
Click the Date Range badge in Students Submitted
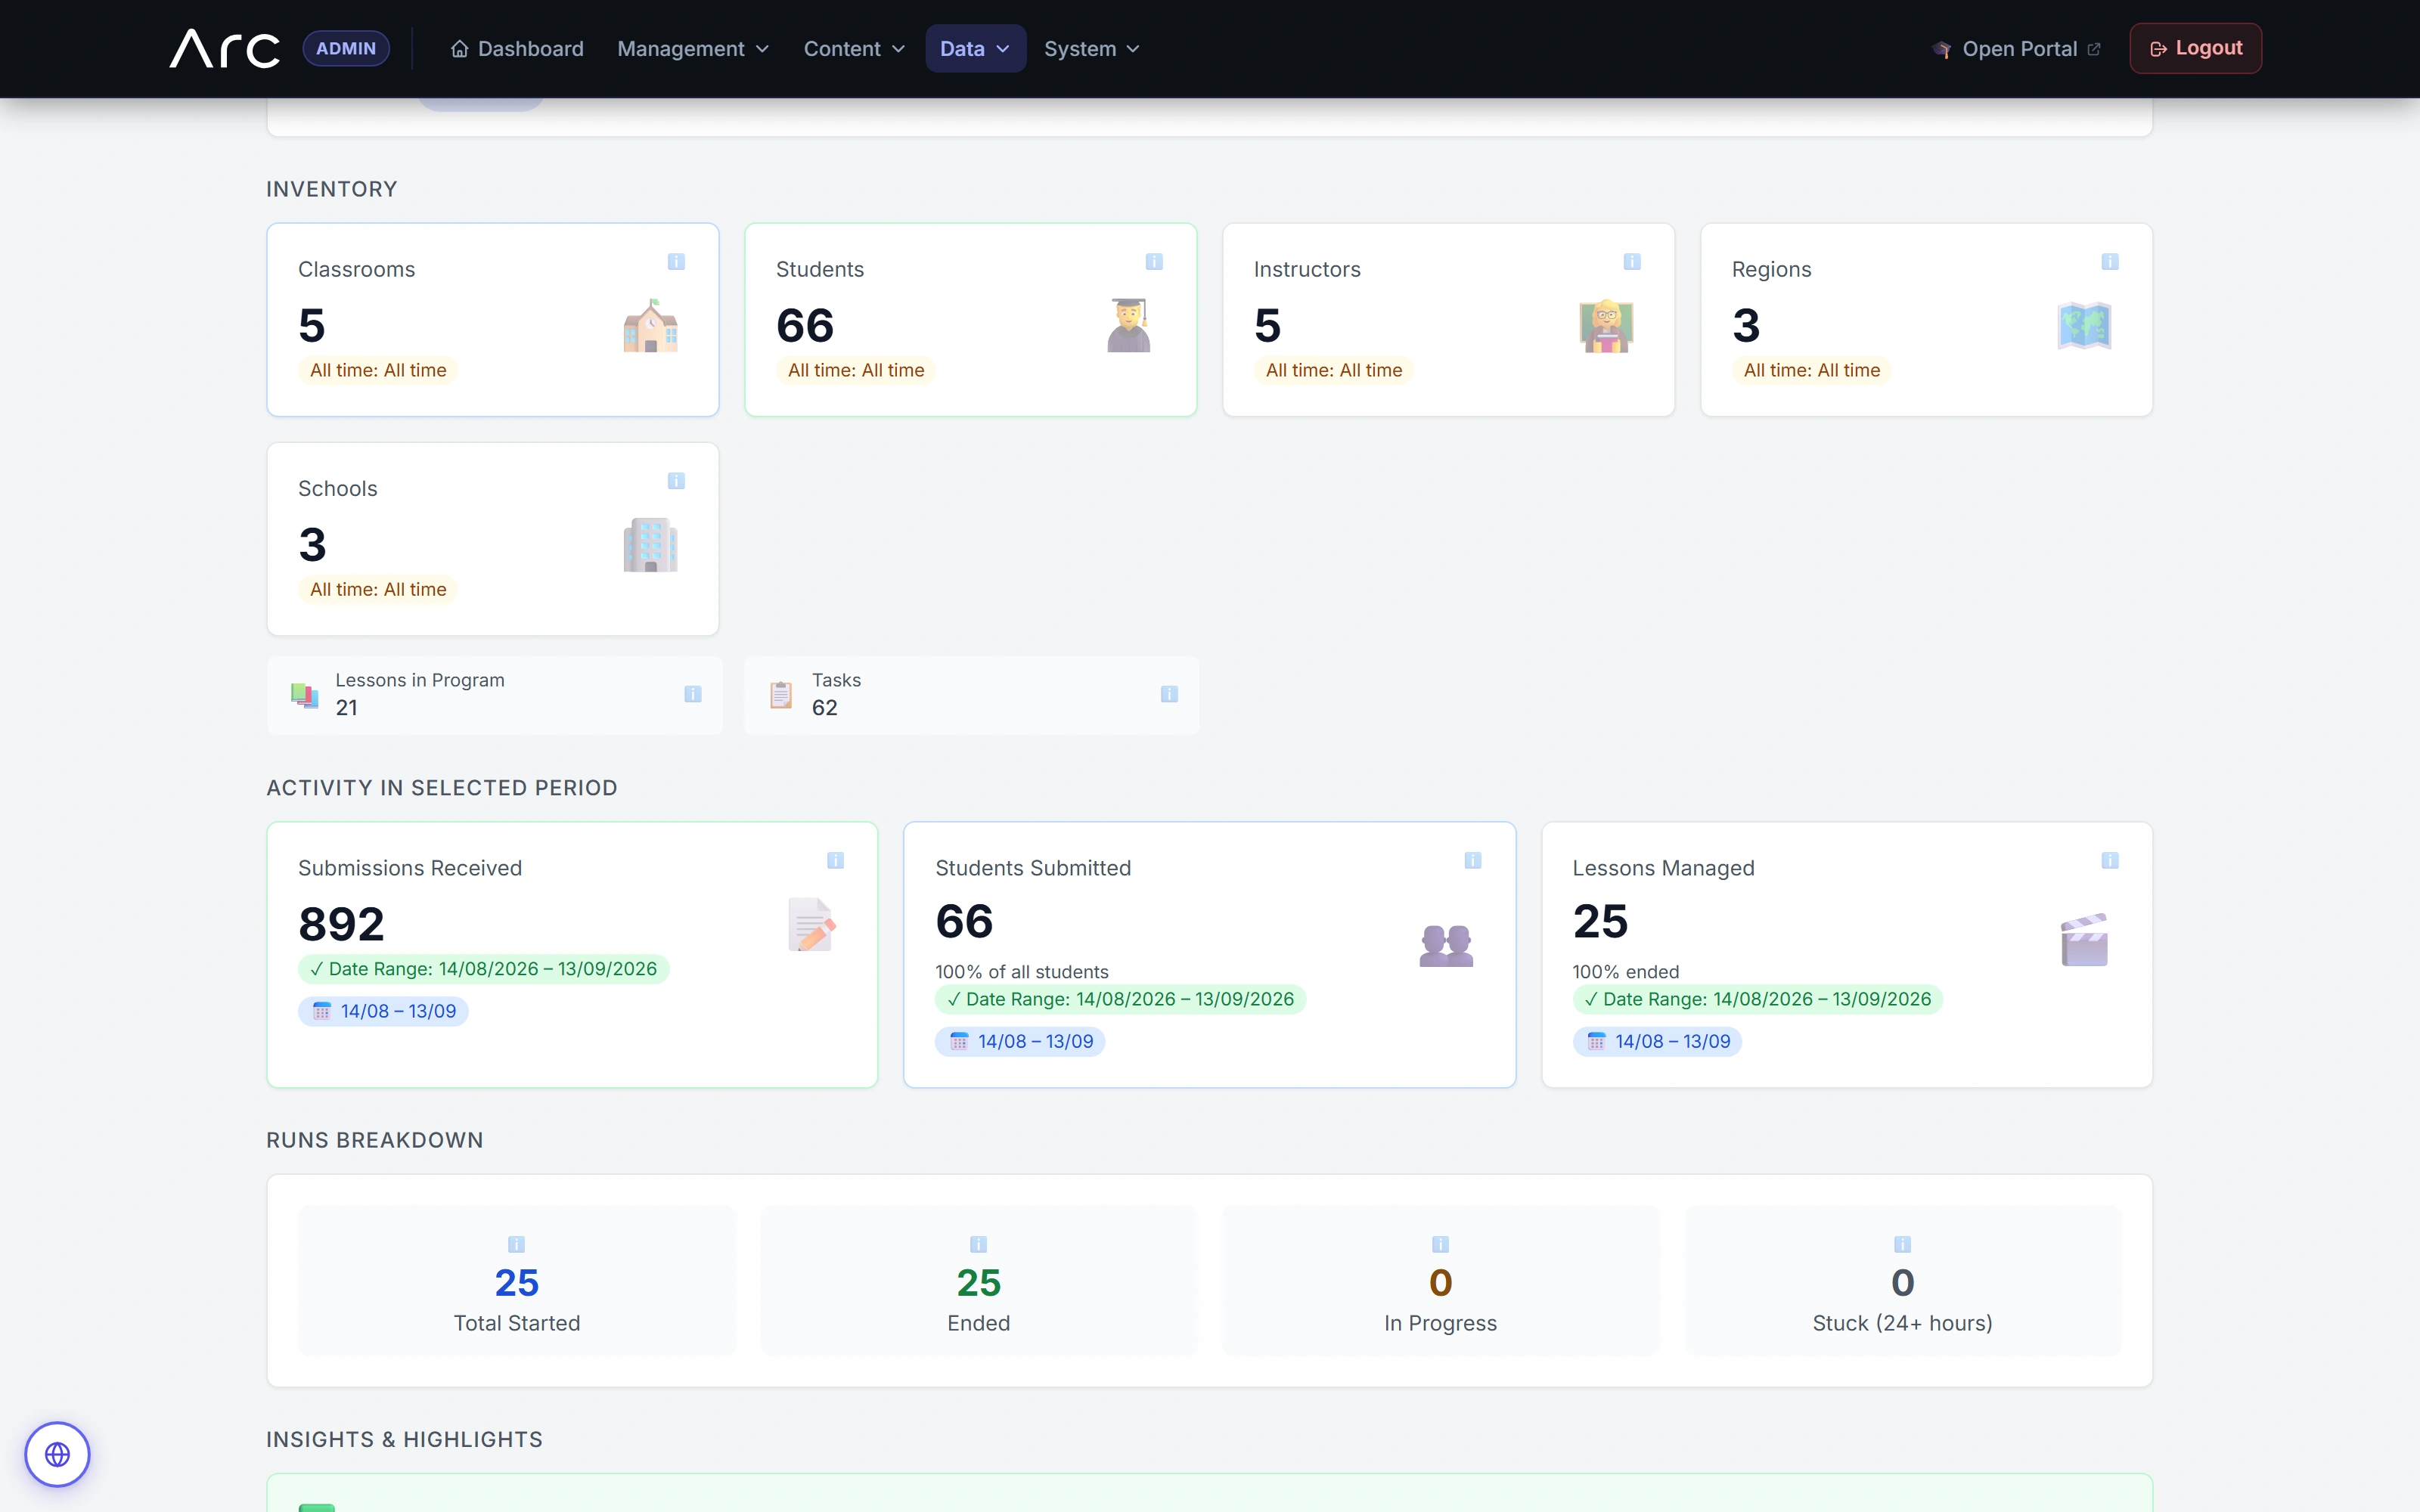point(1121,999)
